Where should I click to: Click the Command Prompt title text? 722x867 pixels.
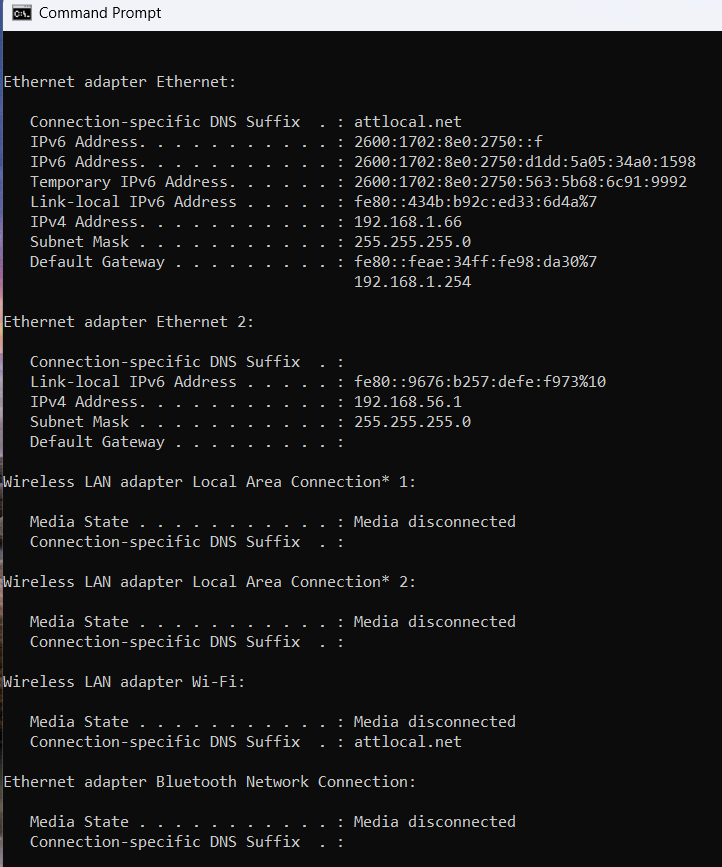pos(100,13)
